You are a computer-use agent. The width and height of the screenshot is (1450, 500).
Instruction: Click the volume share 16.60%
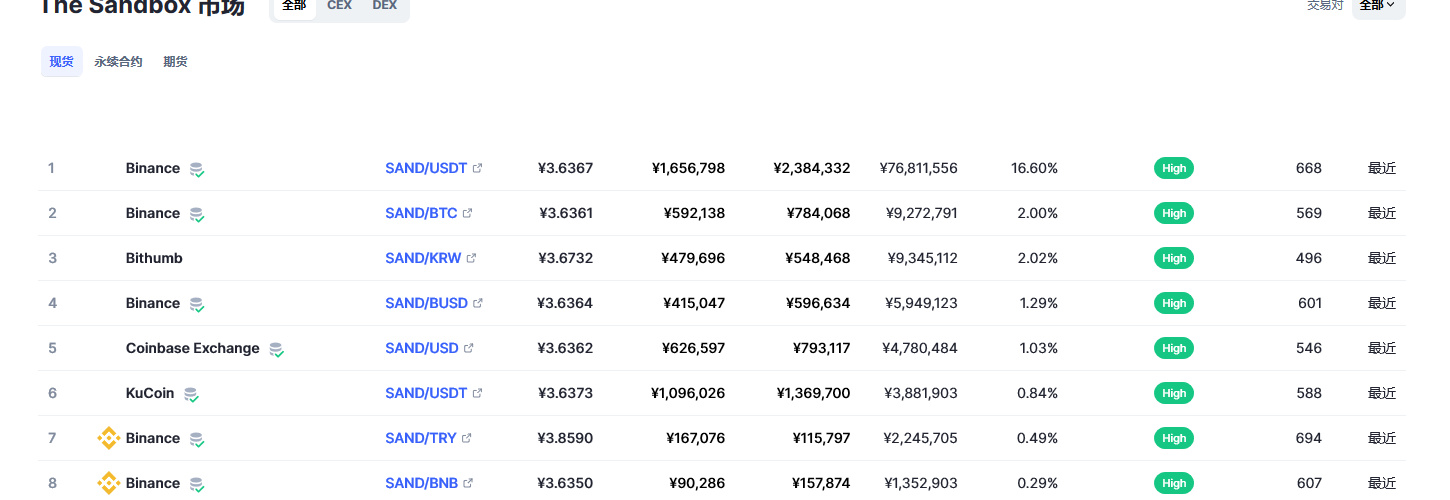pyautogui.click(x=1034, y=168)
